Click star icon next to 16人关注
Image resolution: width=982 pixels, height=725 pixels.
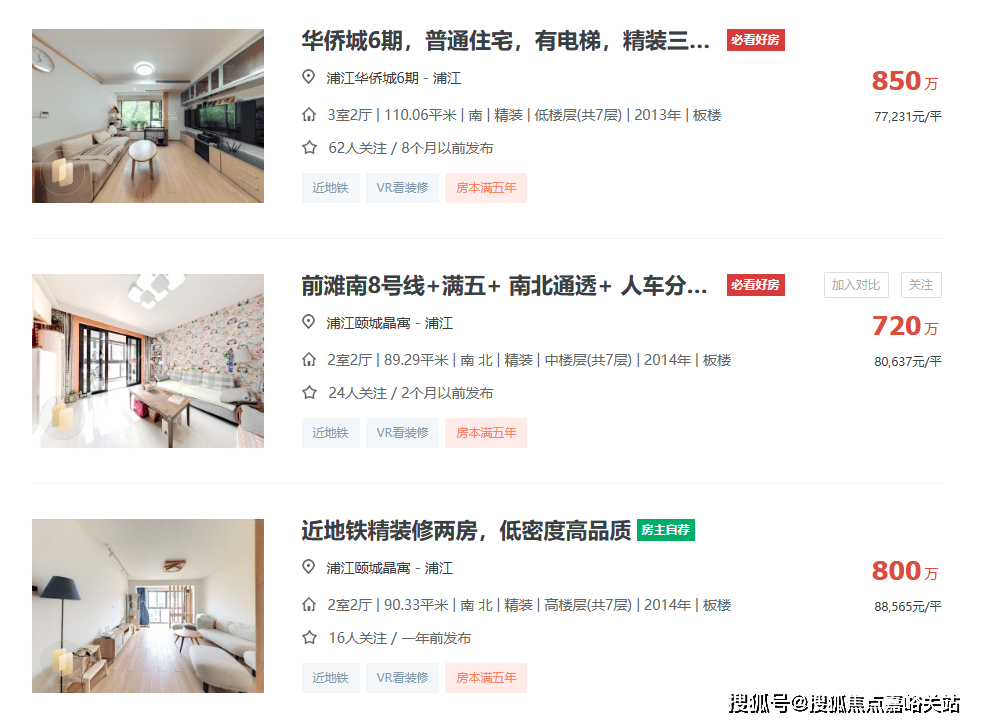click(309, 637)
